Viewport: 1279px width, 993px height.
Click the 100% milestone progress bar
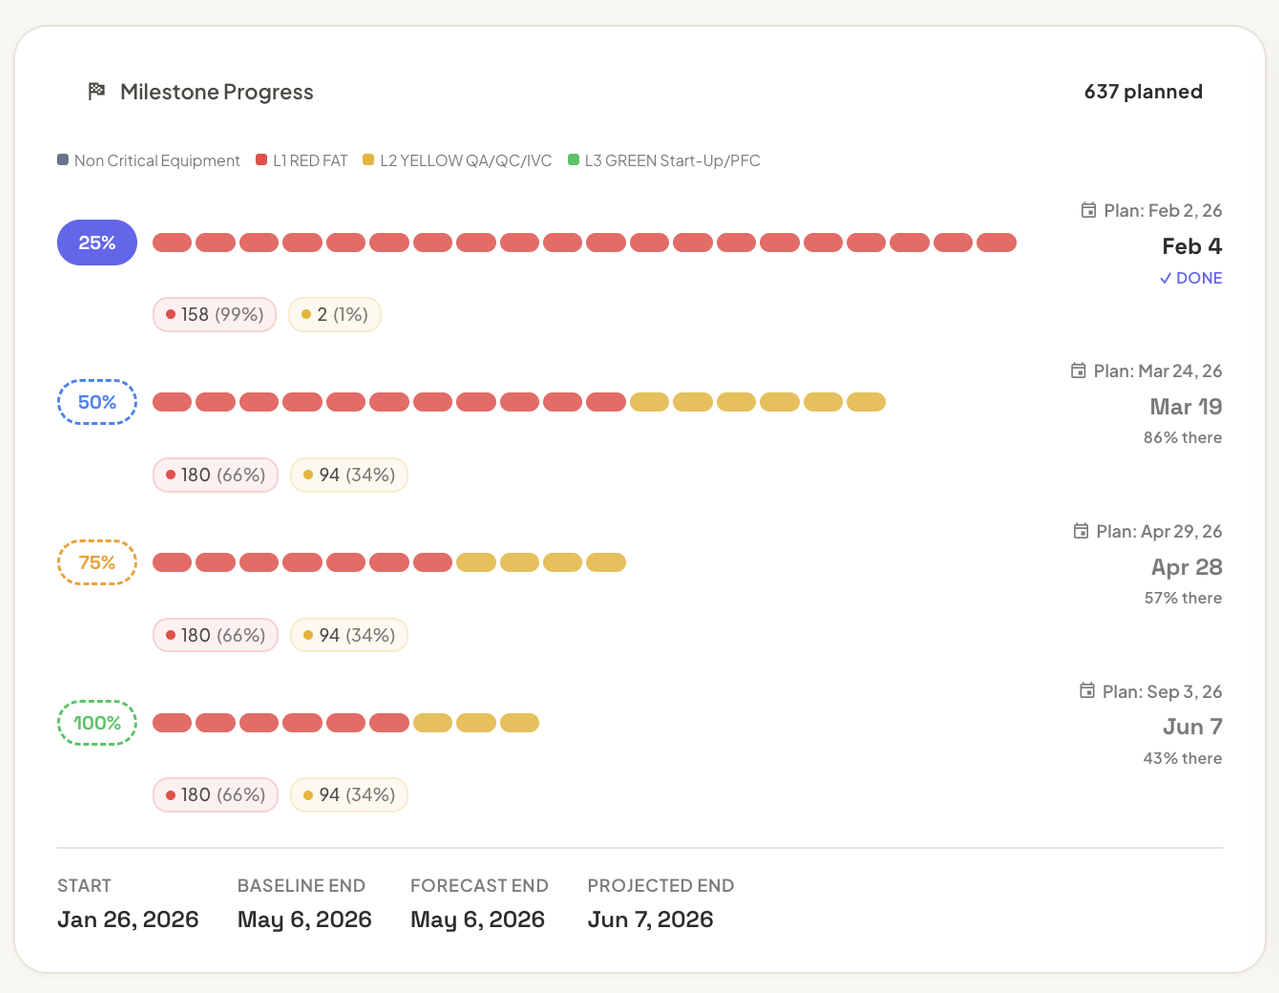pyautogui.click(x=346, y=723)
